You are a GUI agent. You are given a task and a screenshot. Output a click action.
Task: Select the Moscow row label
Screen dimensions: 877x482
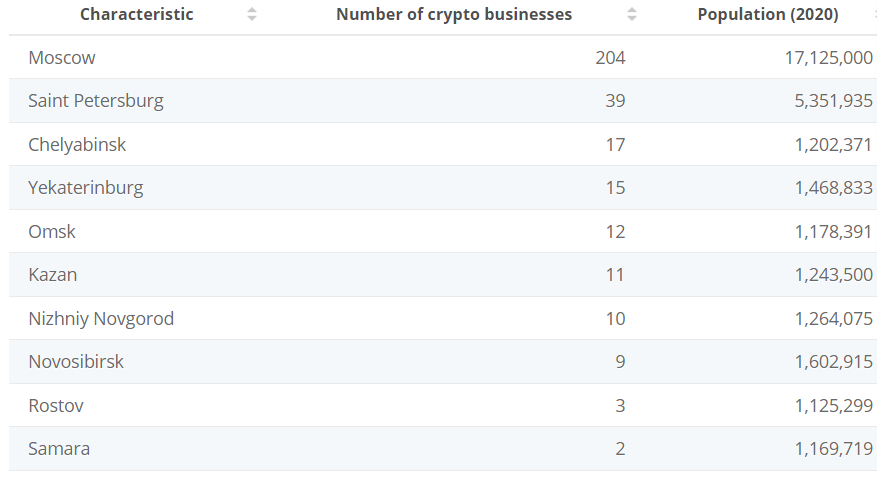(62, 58)
